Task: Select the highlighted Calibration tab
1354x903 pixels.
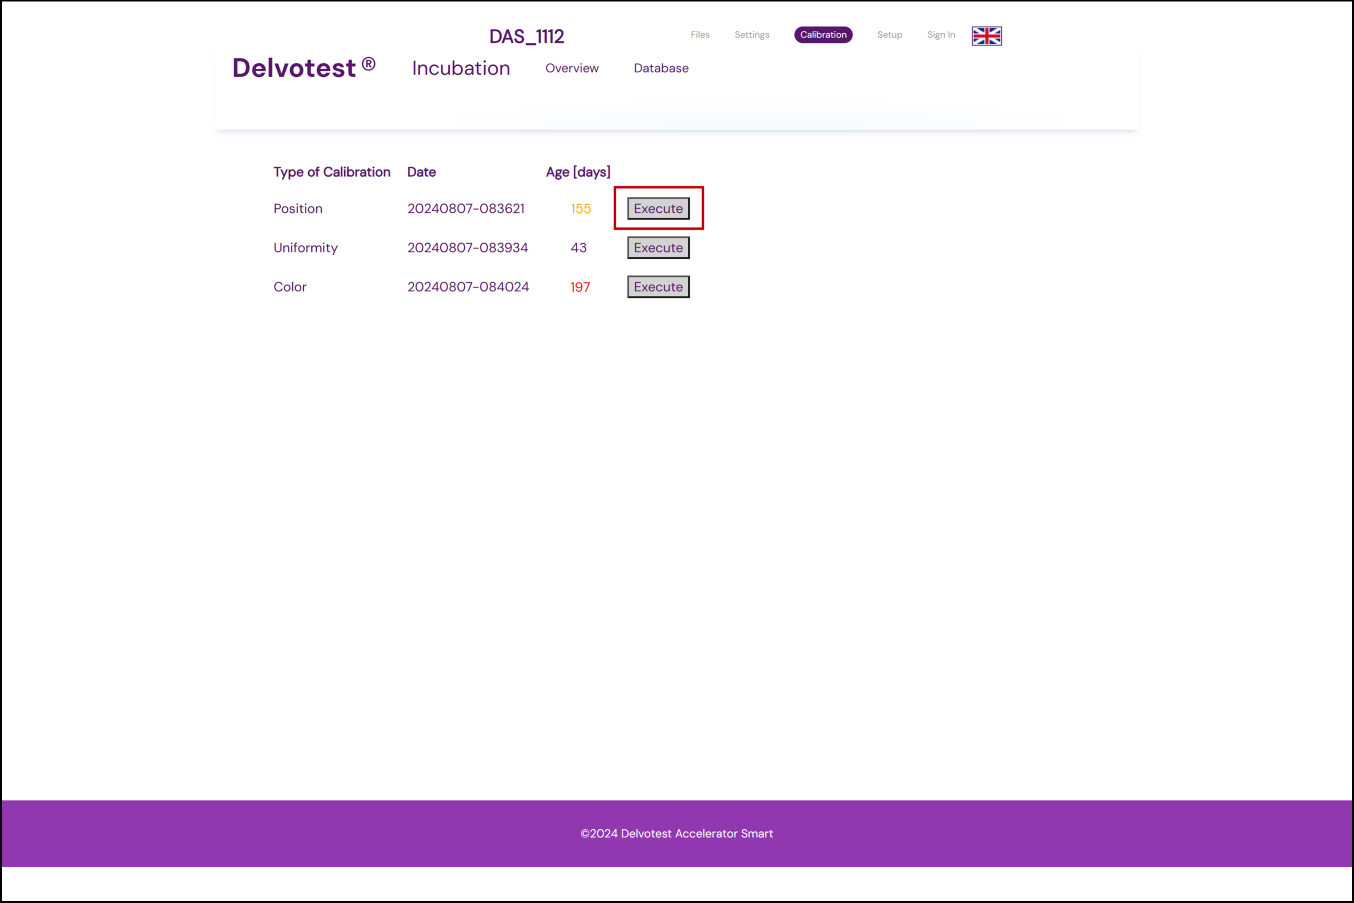Action: coord(823,35)
